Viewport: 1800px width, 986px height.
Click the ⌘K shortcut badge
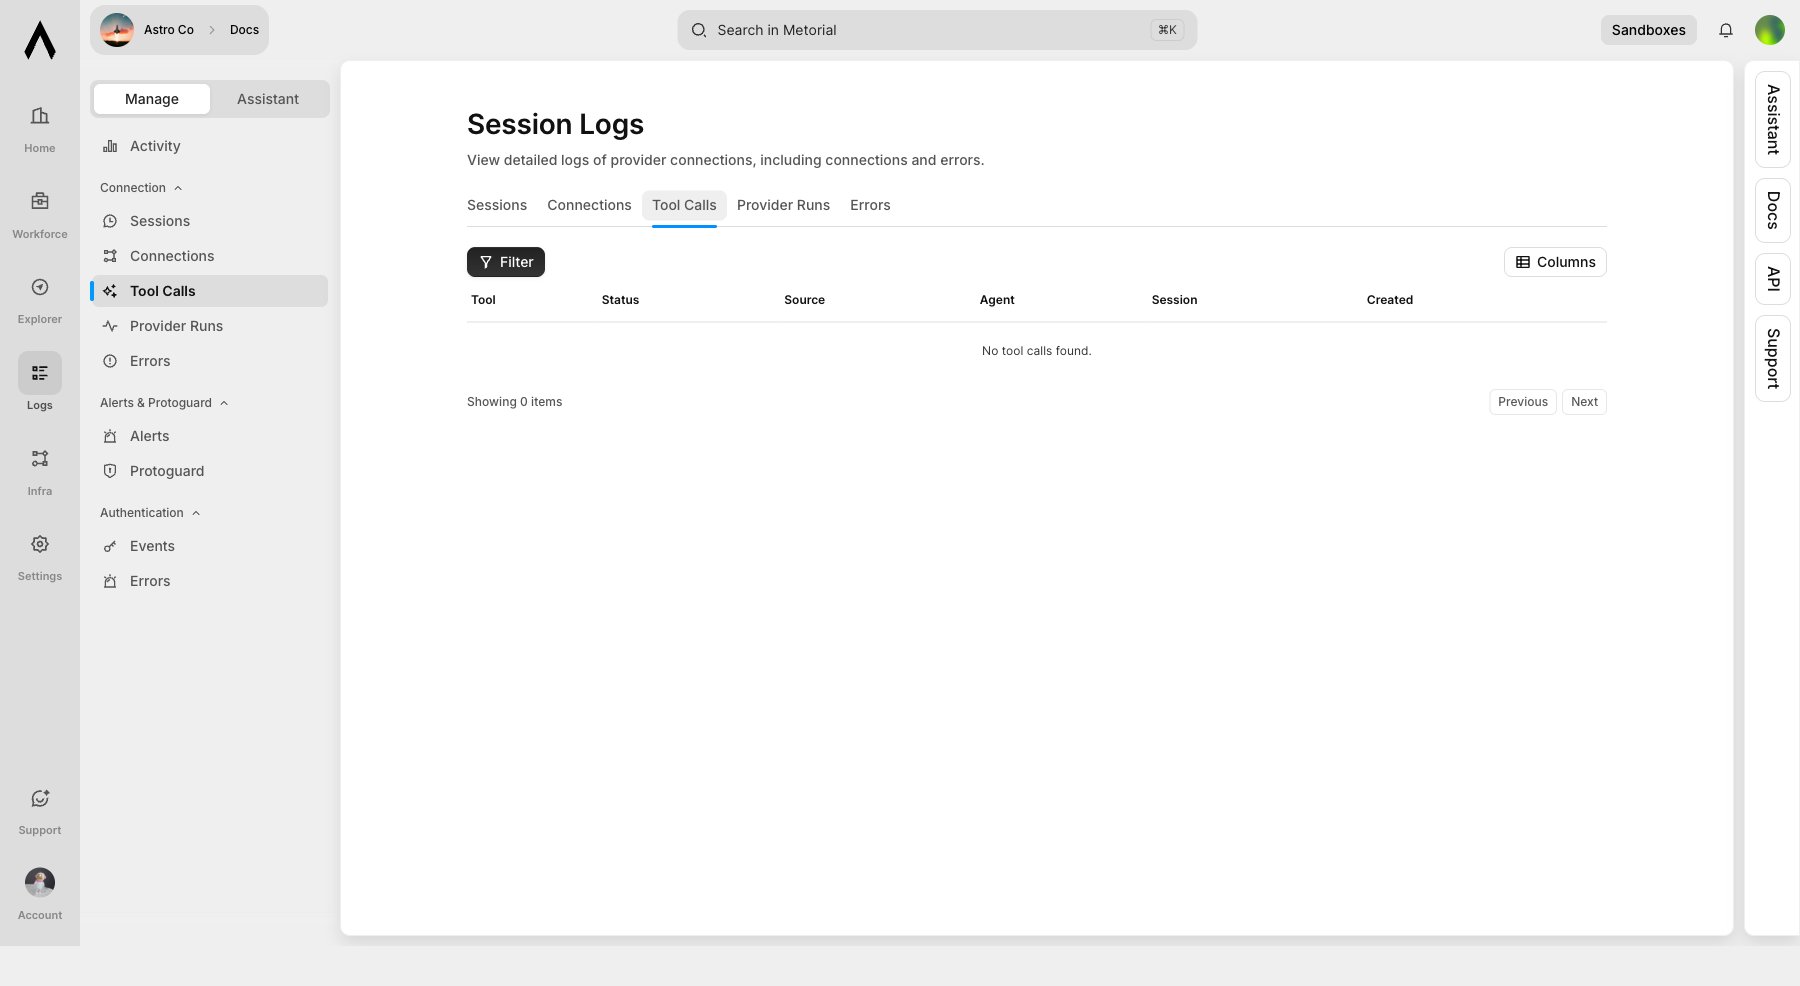tap(1167, 30)
